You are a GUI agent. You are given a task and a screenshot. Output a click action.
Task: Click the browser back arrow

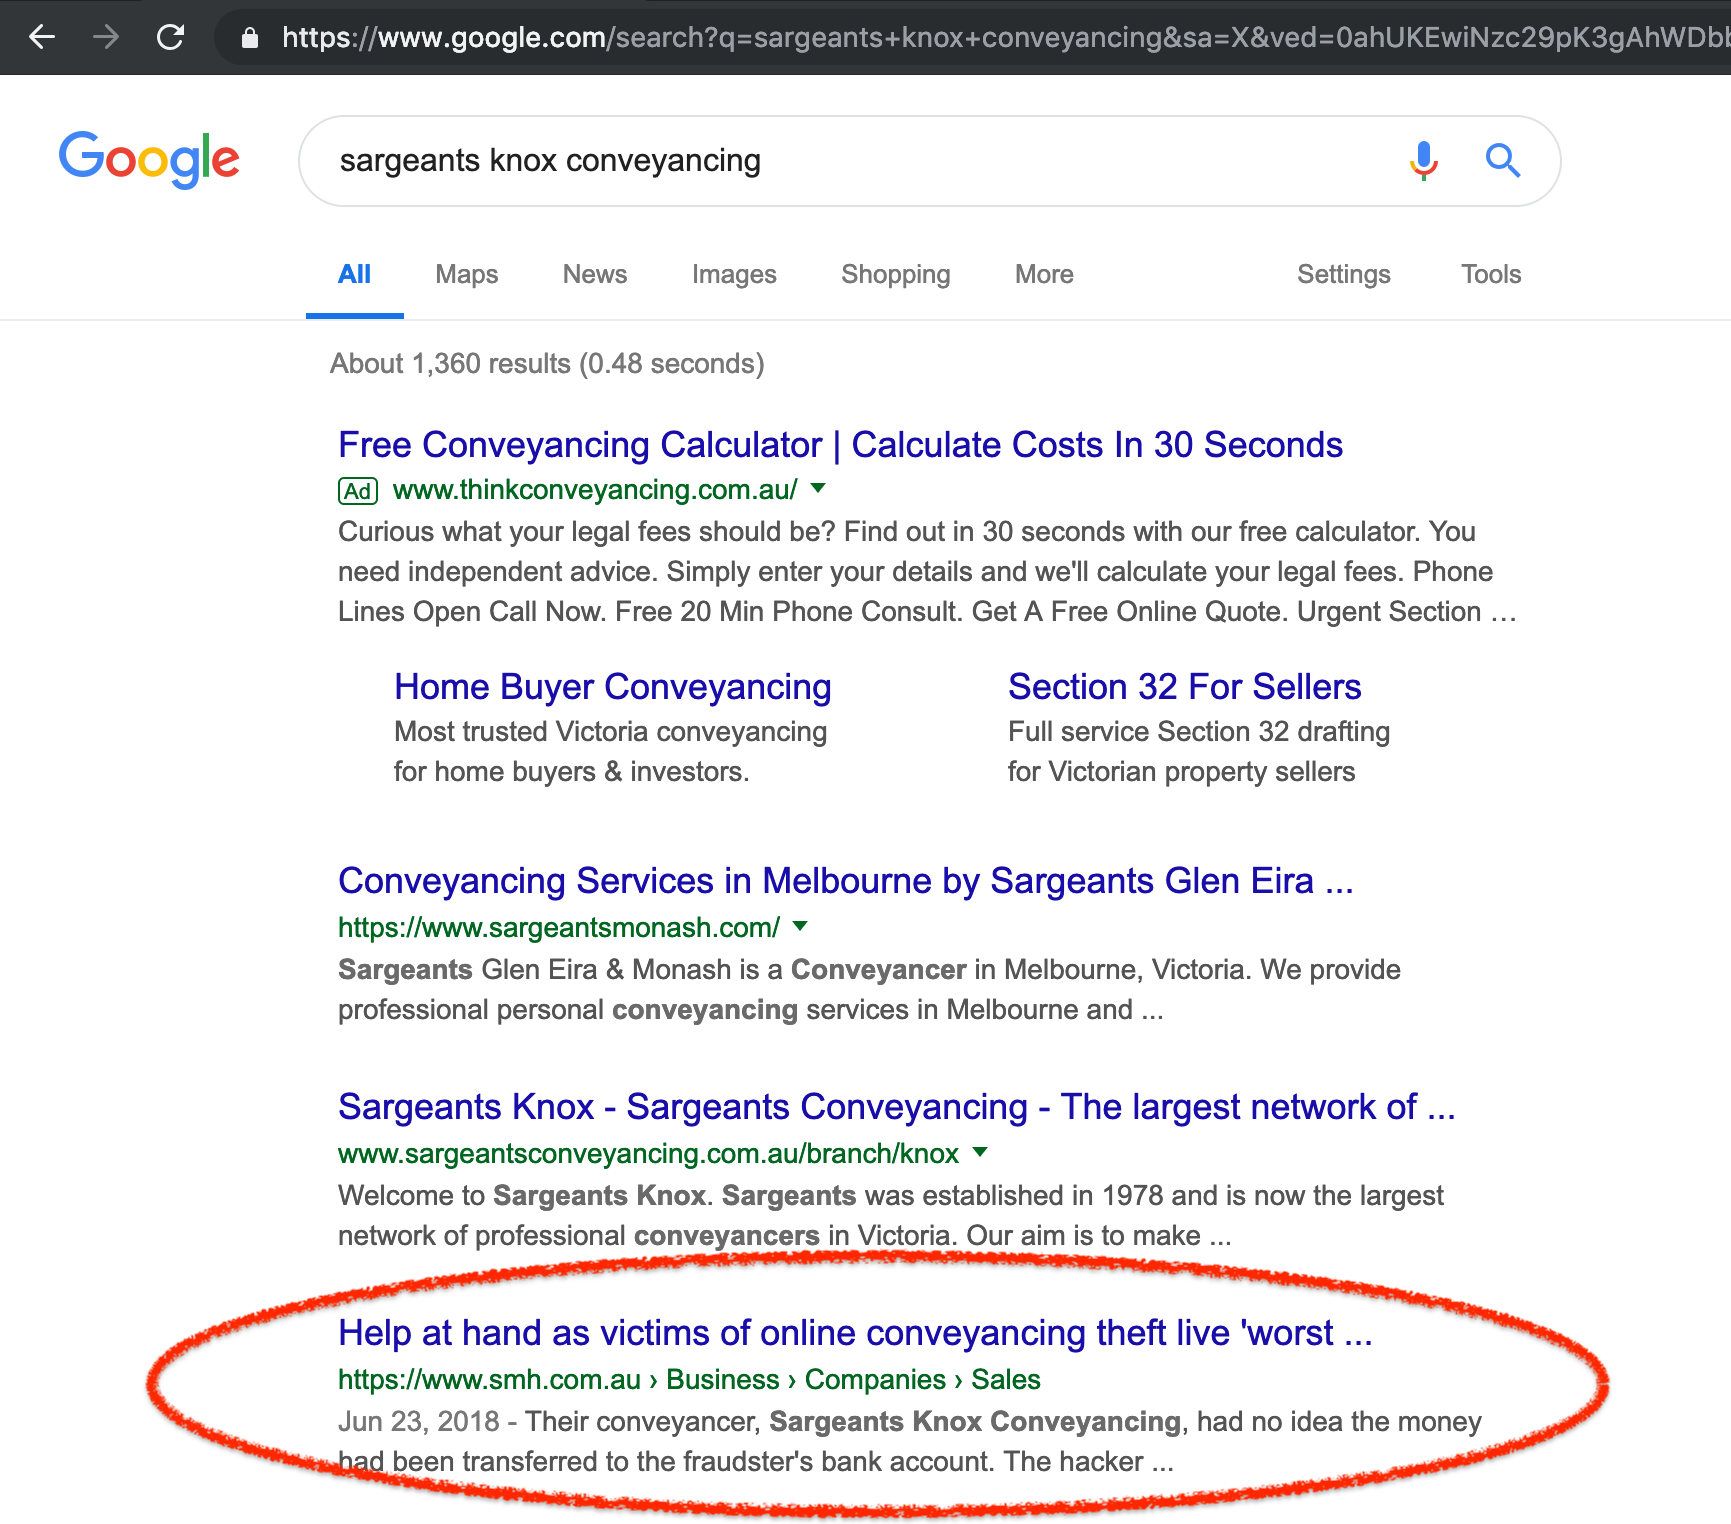click(42, 37)
